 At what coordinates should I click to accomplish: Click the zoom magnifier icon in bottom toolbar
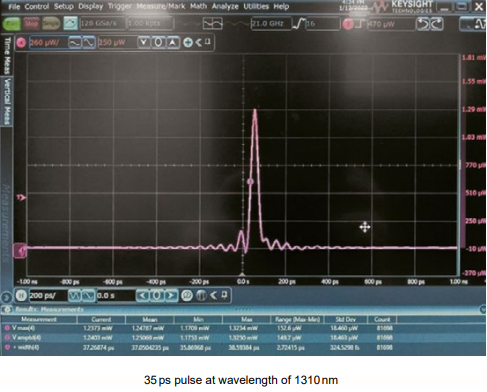tap(187, 295)
